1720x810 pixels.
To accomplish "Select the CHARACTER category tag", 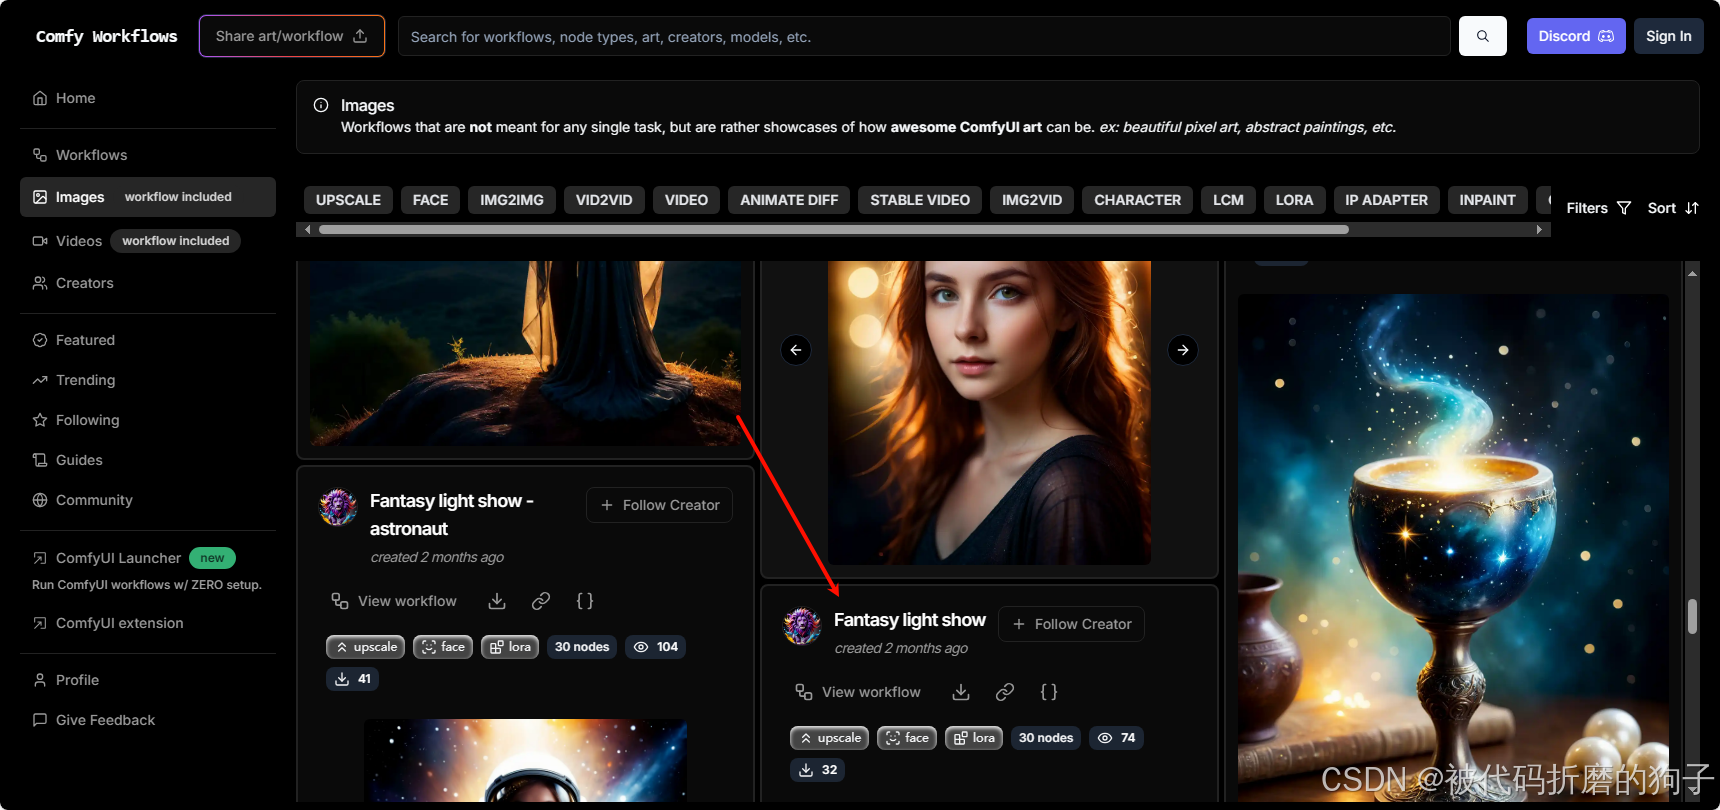I will pyautogui.click(x=1137, y=200).
